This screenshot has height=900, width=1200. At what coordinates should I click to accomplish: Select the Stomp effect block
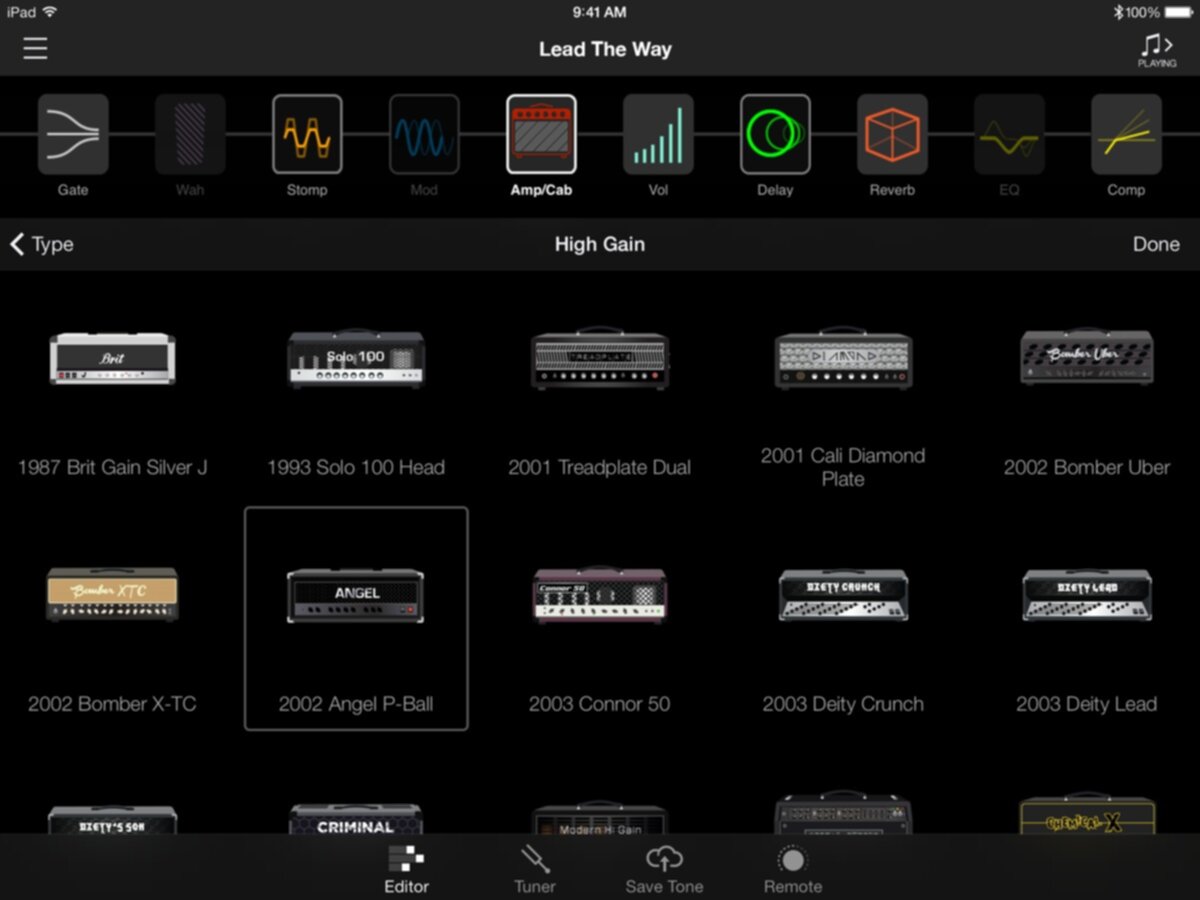[x=307, y=135]
